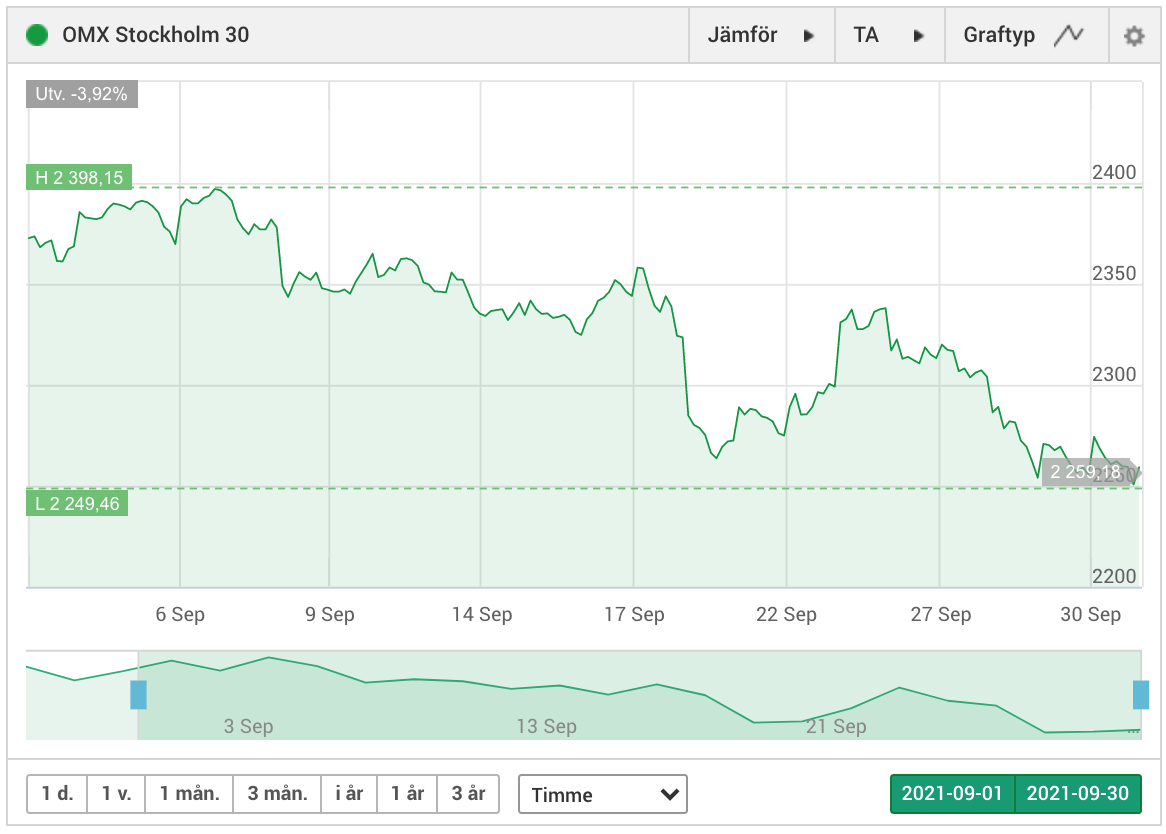
Task: Open the Timme interval dropdown
Action: (x=602, y=794)
